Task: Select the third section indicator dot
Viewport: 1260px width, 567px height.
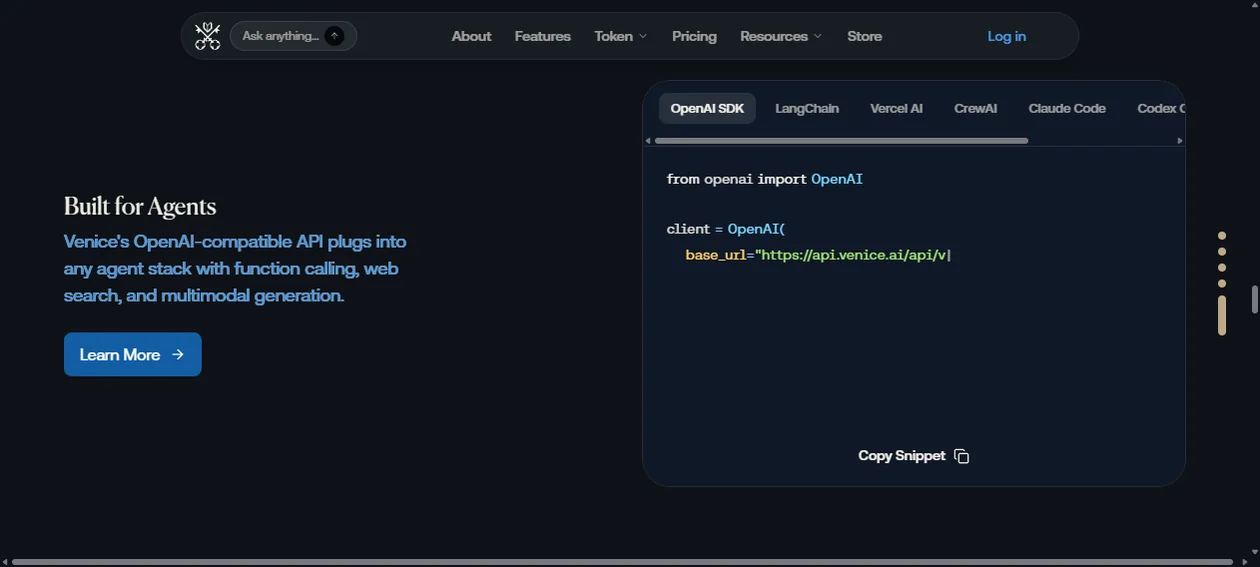Action: click(1222, 268)
